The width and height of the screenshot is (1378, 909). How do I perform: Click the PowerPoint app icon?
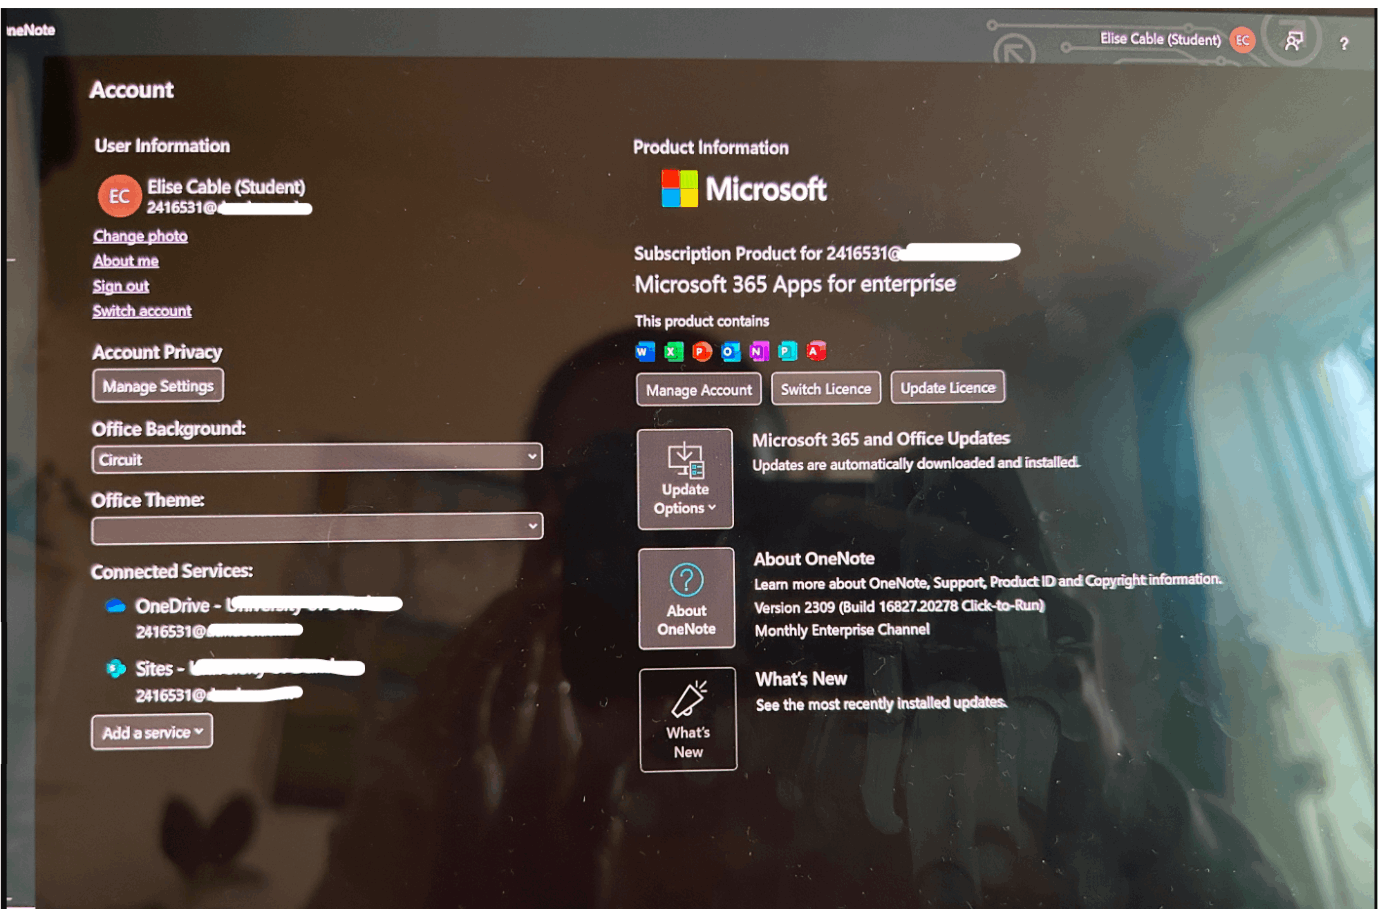(702, 351)
